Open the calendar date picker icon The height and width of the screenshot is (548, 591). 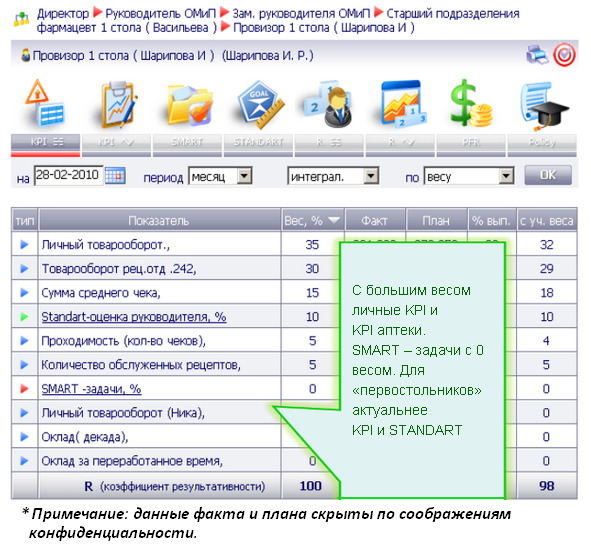tap(115, 176)
